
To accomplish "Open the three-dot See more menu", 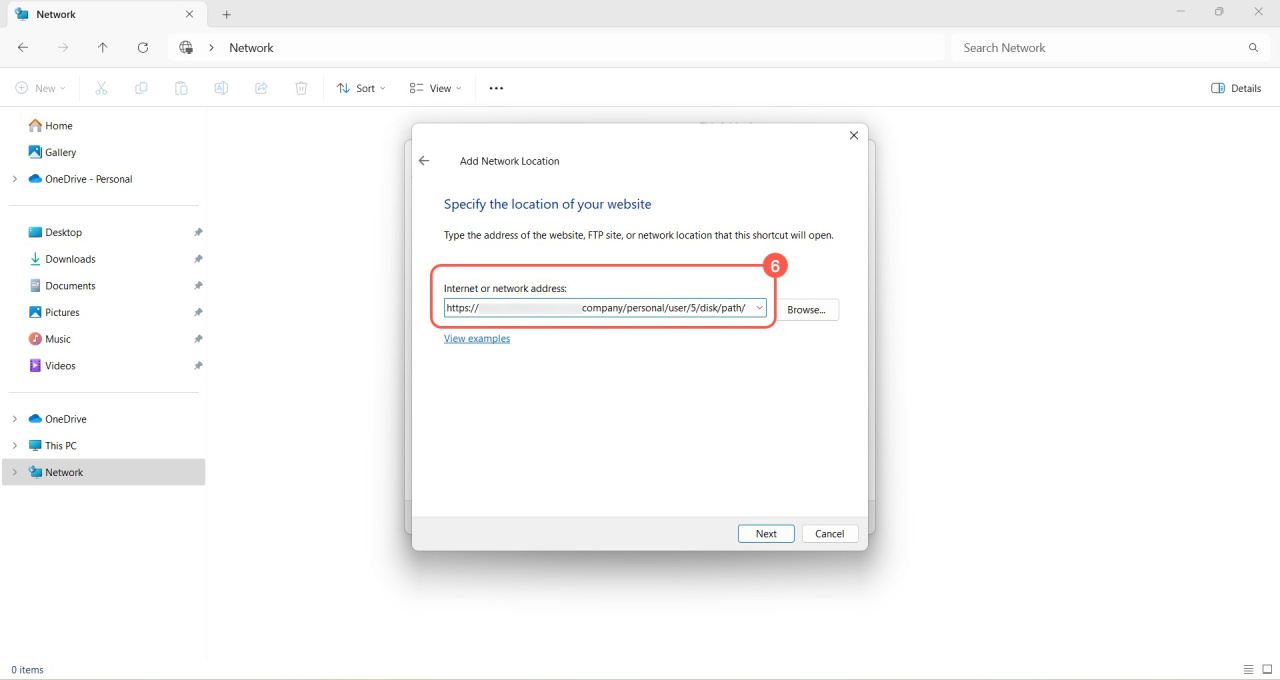I will (496, 88).
